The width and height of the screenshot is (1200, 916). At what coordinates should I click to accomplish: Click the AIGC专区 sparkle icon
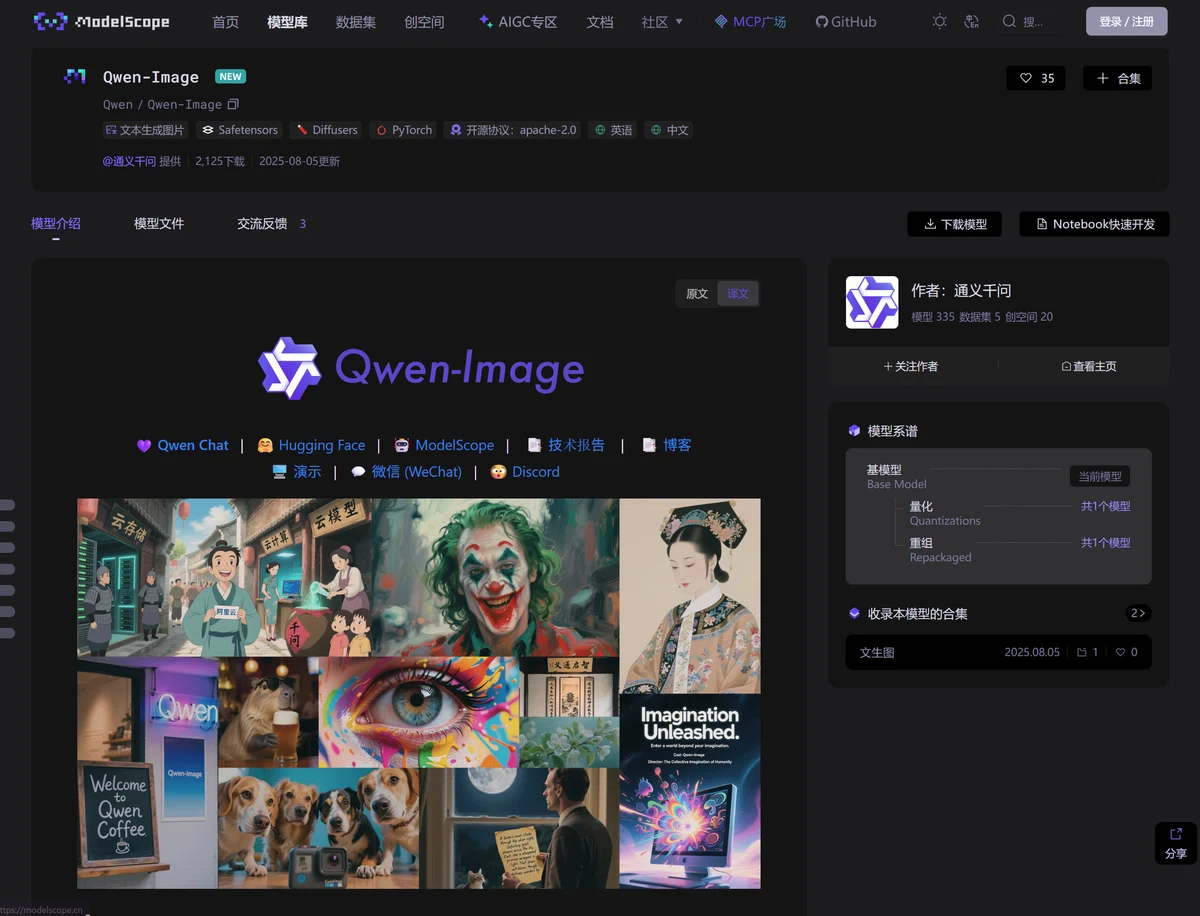pyautogui.click(x=486, y=21)
